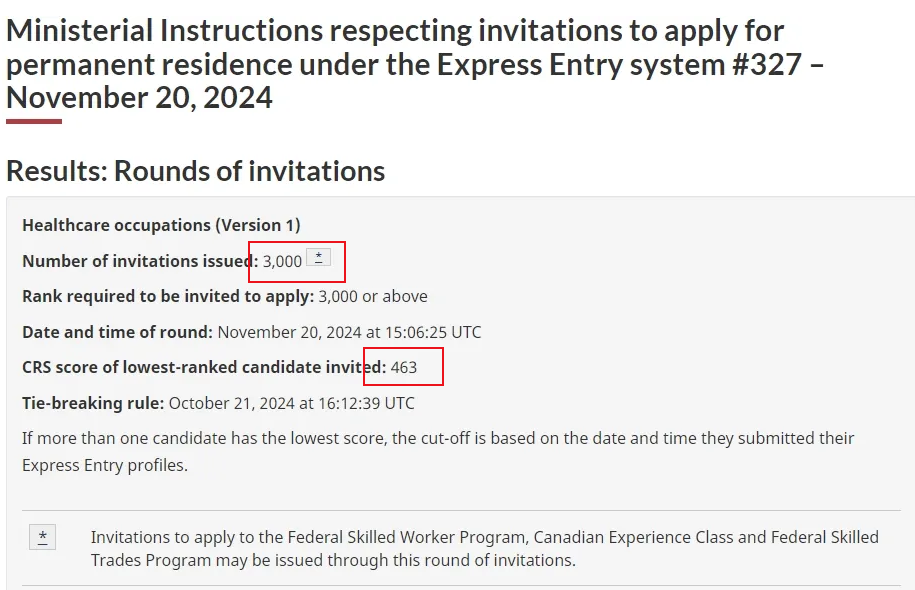Click the 'Number of invitations issued' label
The height and width of the screenshot is (590, 915).
tap(139, 261)
